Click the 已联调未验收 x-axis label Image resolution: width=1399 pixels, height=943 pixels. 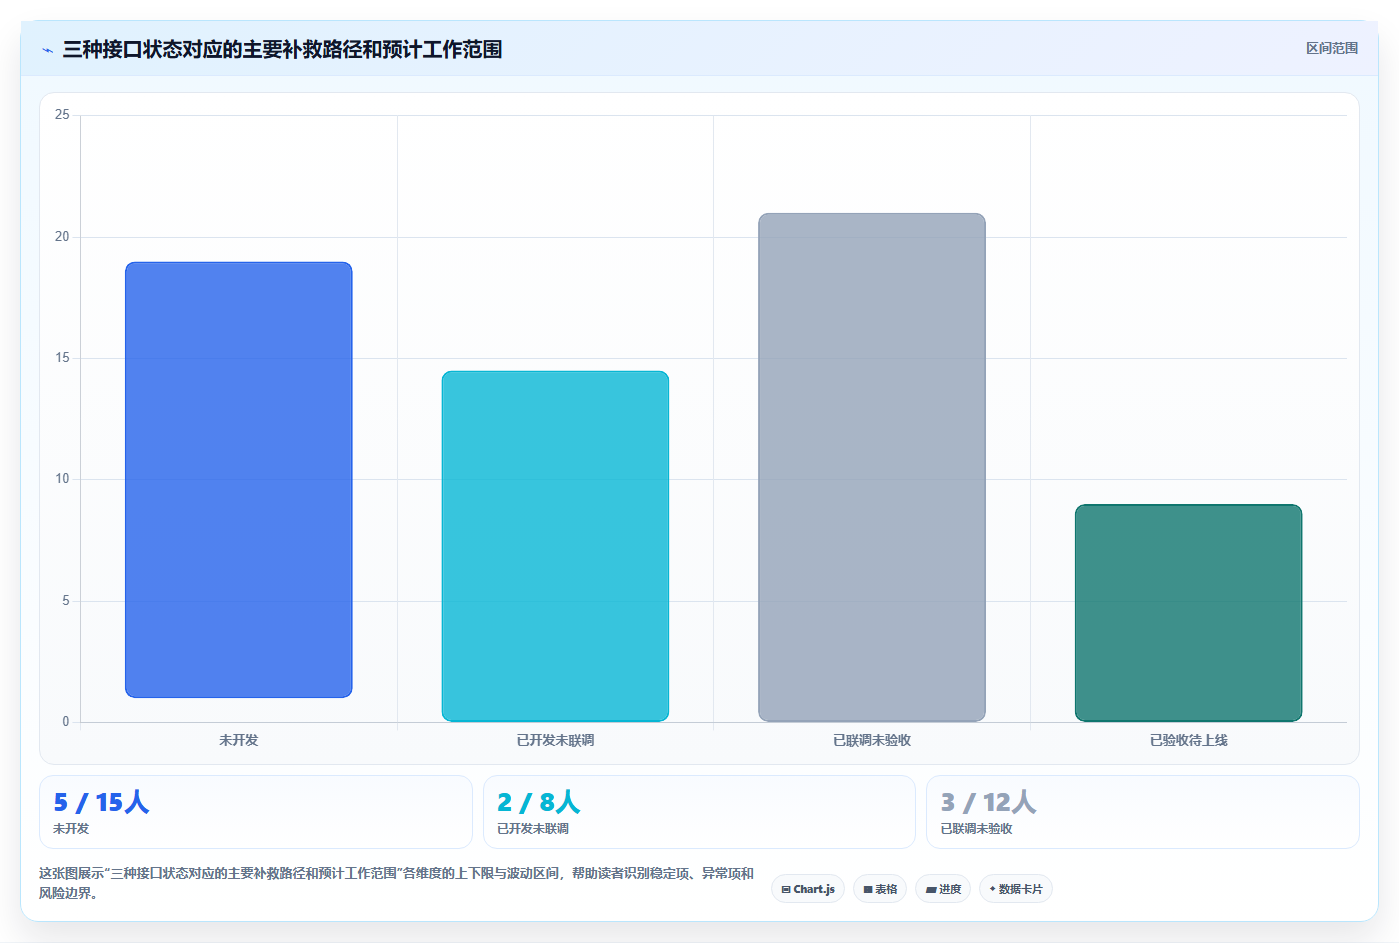(x=872, y=740)
